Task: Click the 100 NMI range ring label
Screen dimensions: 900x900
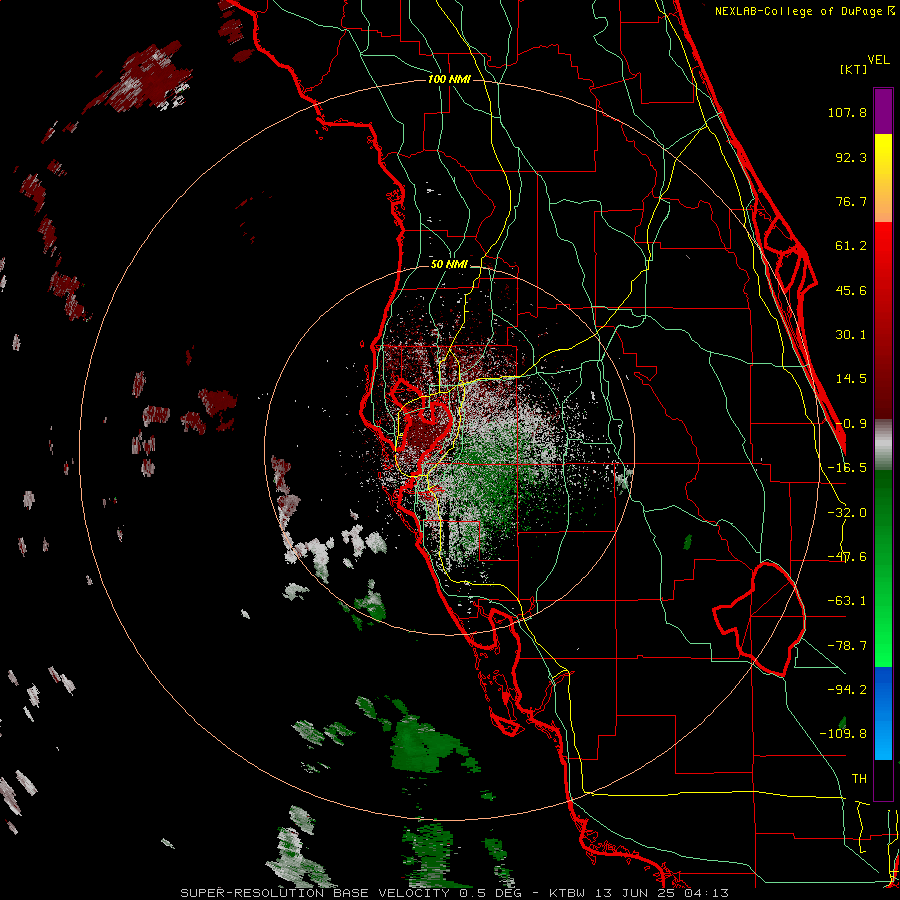Action: [449, 79]
